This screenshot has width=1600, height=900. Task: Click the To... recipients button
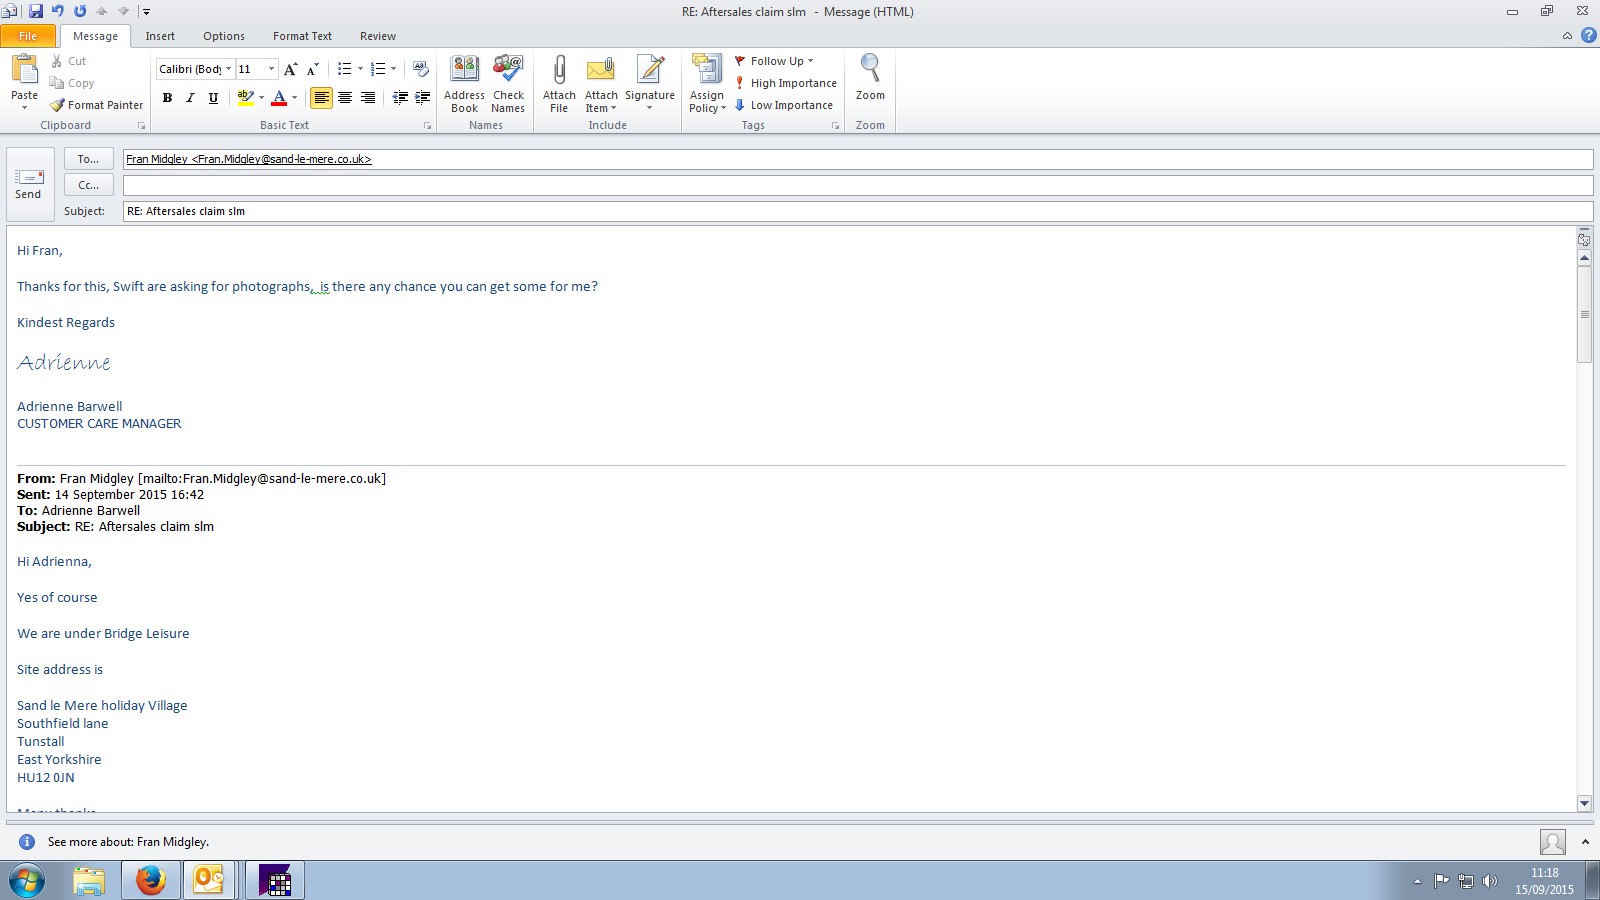tap(88, 159)
